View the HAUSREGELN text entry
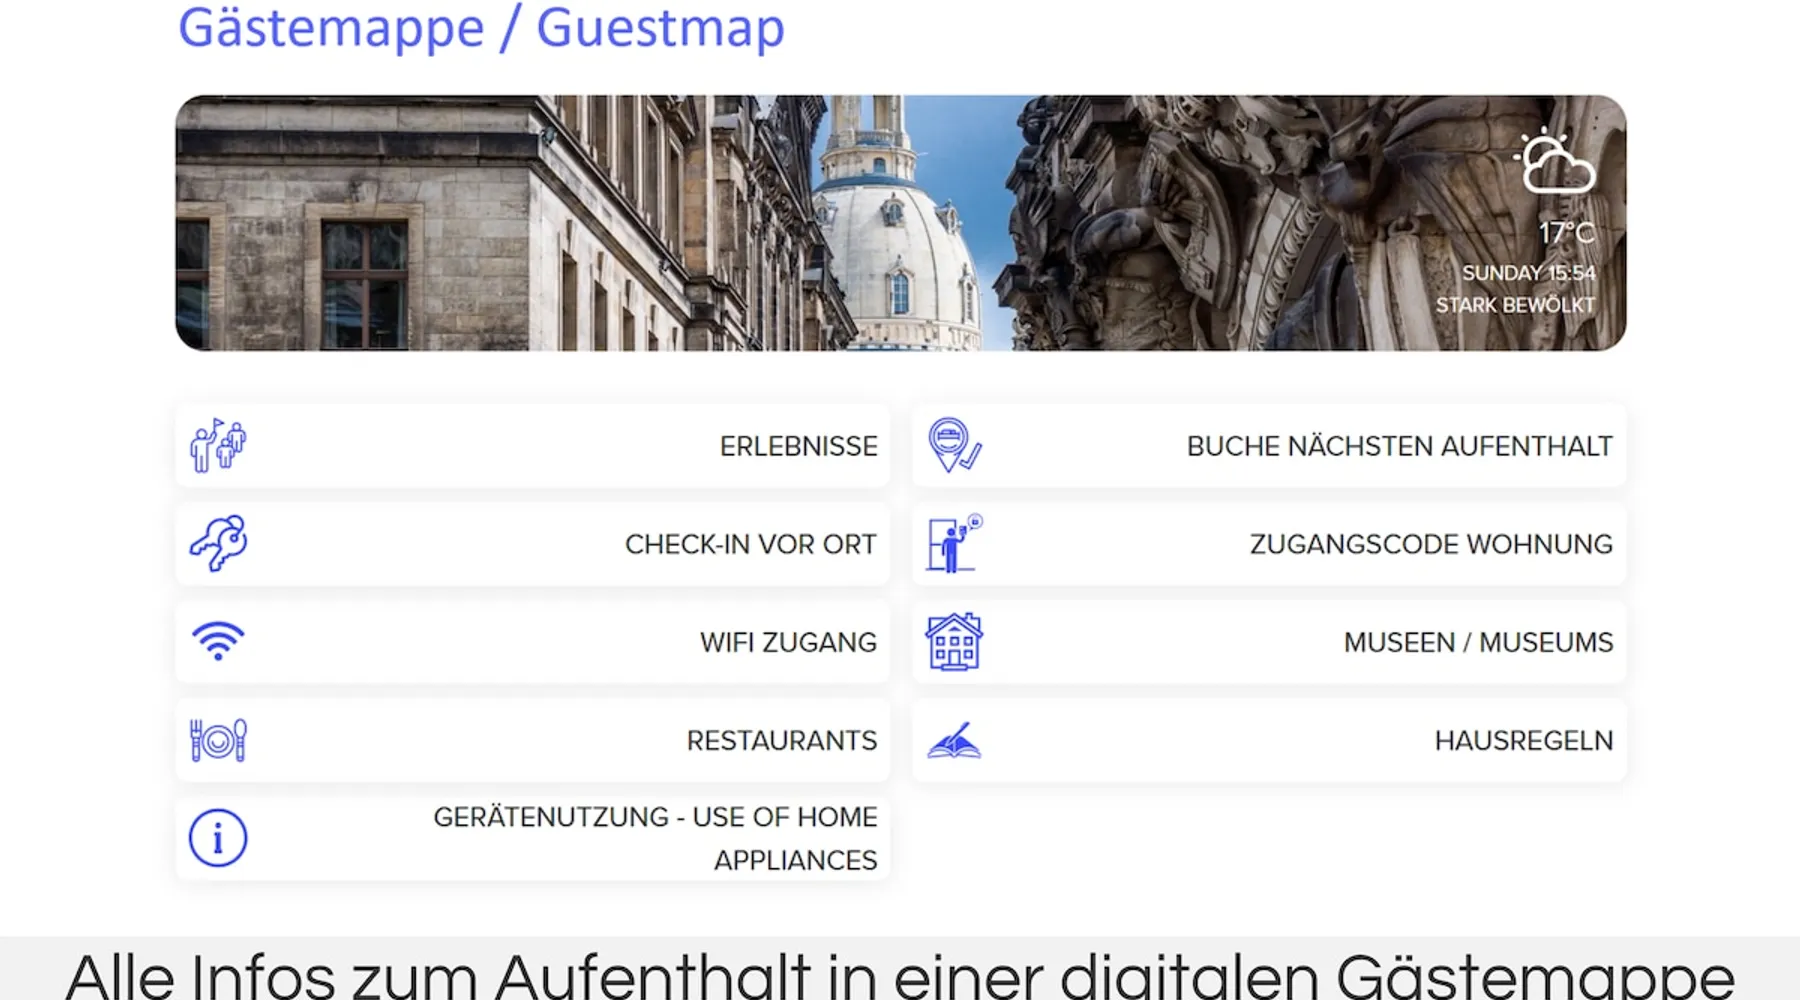 1523,740
